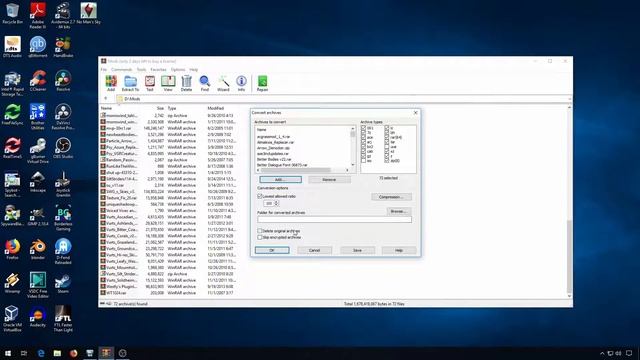Select the VSDC Free Video Editor icon

pyautogui.click(x=38, y=285)
